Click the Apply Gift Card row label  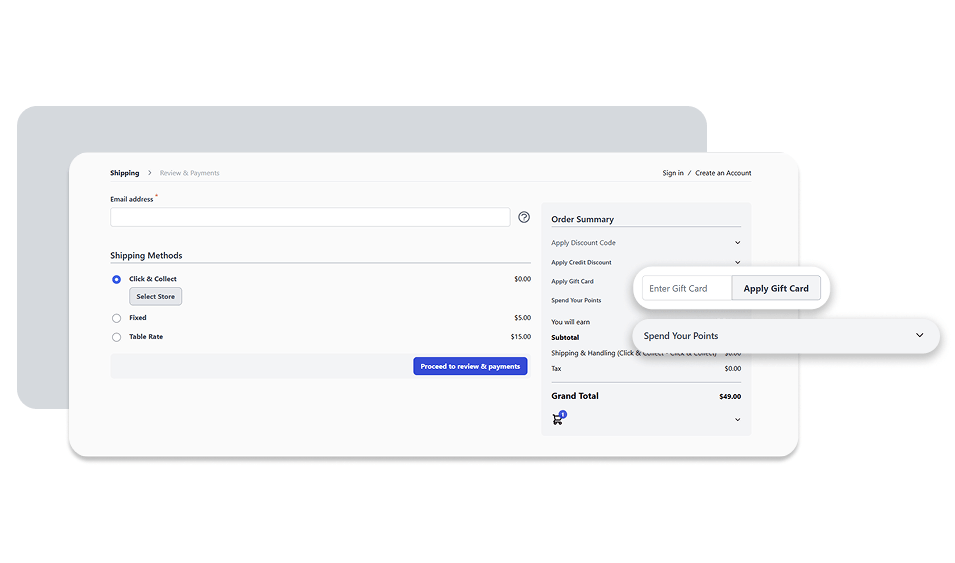(x=573, y=282)
